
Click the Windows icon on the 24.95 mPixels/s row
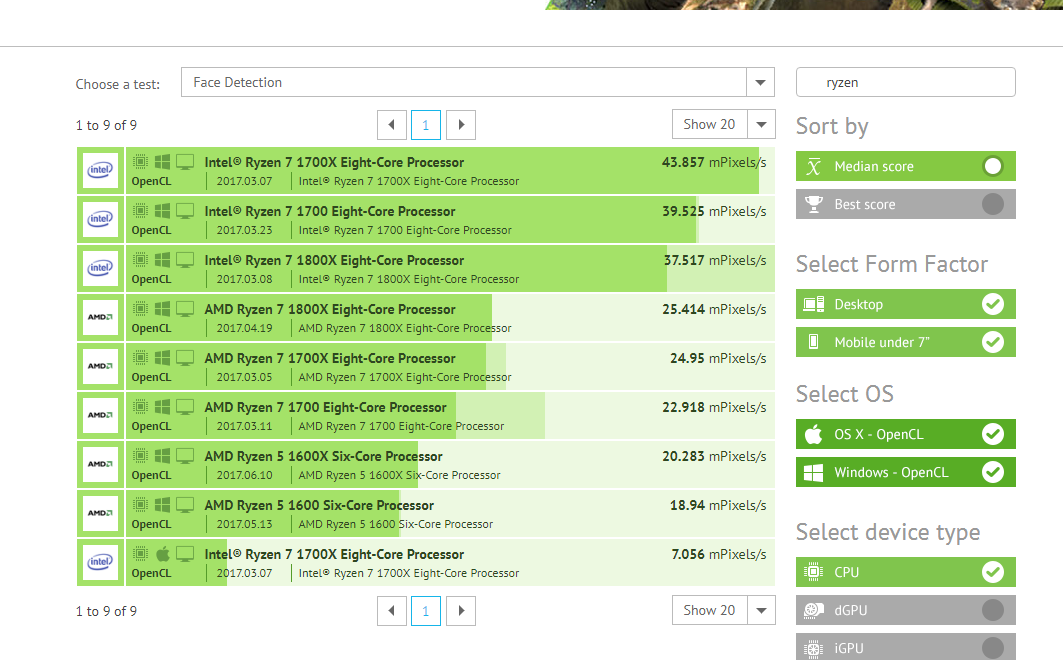(x=163, y=358)
